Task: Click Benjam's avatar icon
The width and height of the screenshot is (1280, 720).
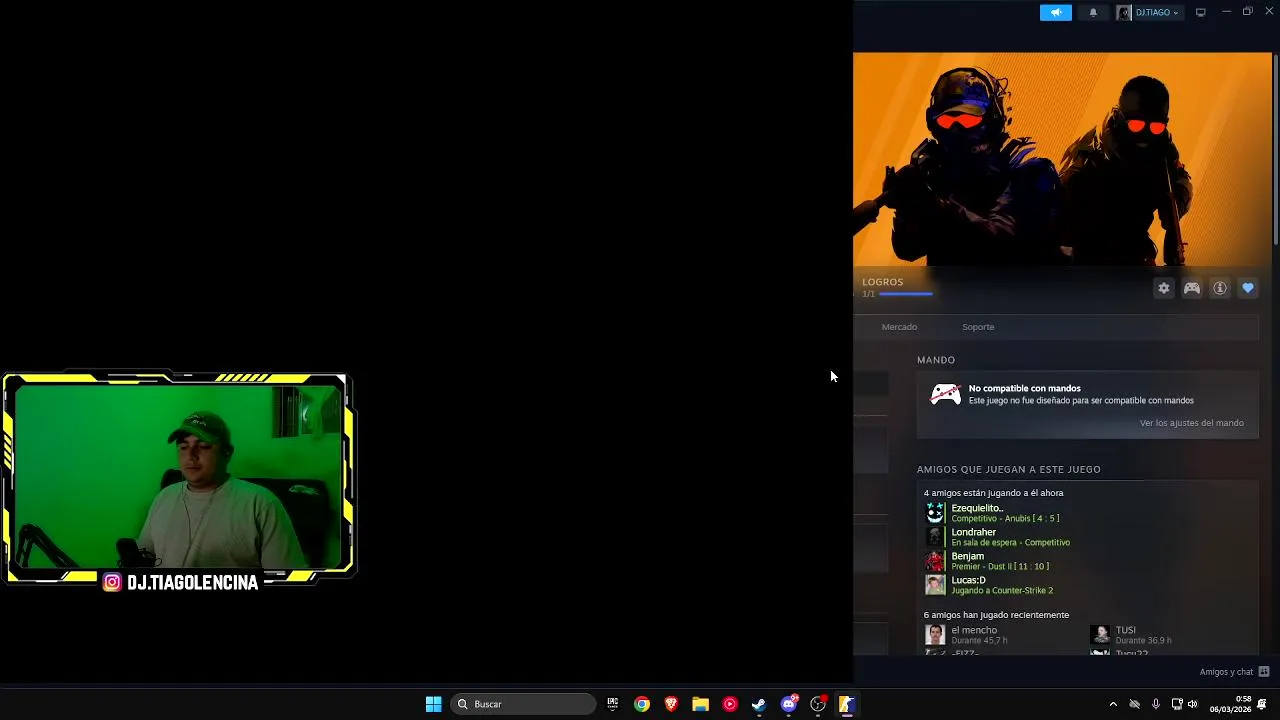Action: point(935,561)
